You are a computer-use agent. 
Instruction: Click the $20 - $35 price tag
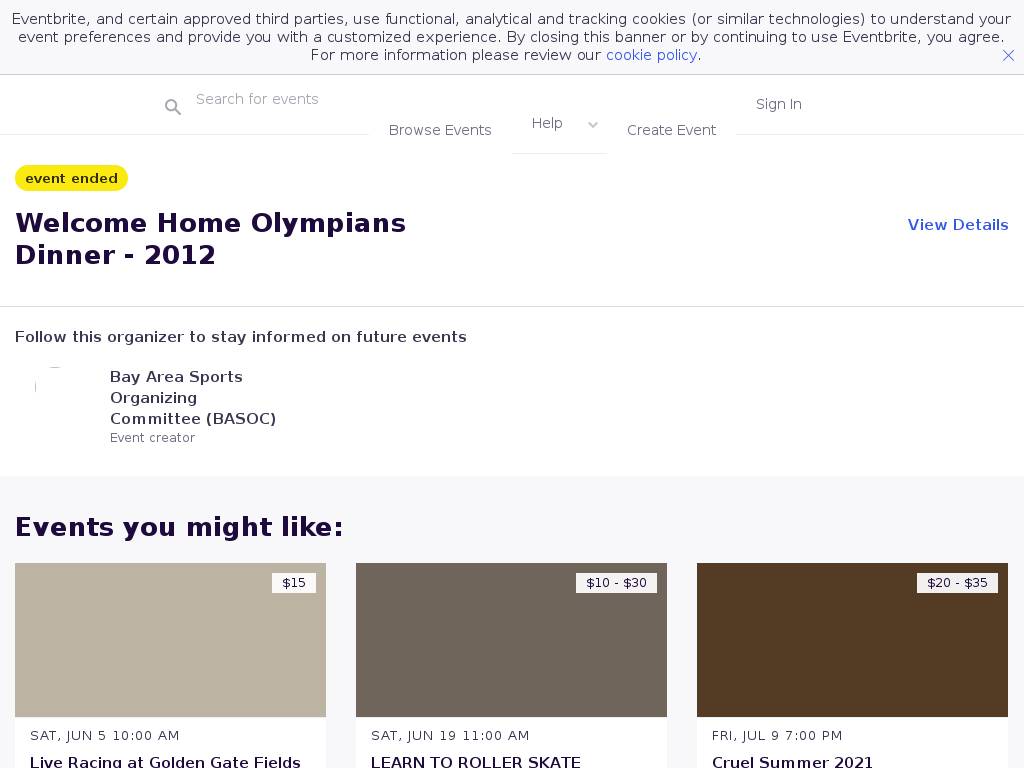coord(957,583)
